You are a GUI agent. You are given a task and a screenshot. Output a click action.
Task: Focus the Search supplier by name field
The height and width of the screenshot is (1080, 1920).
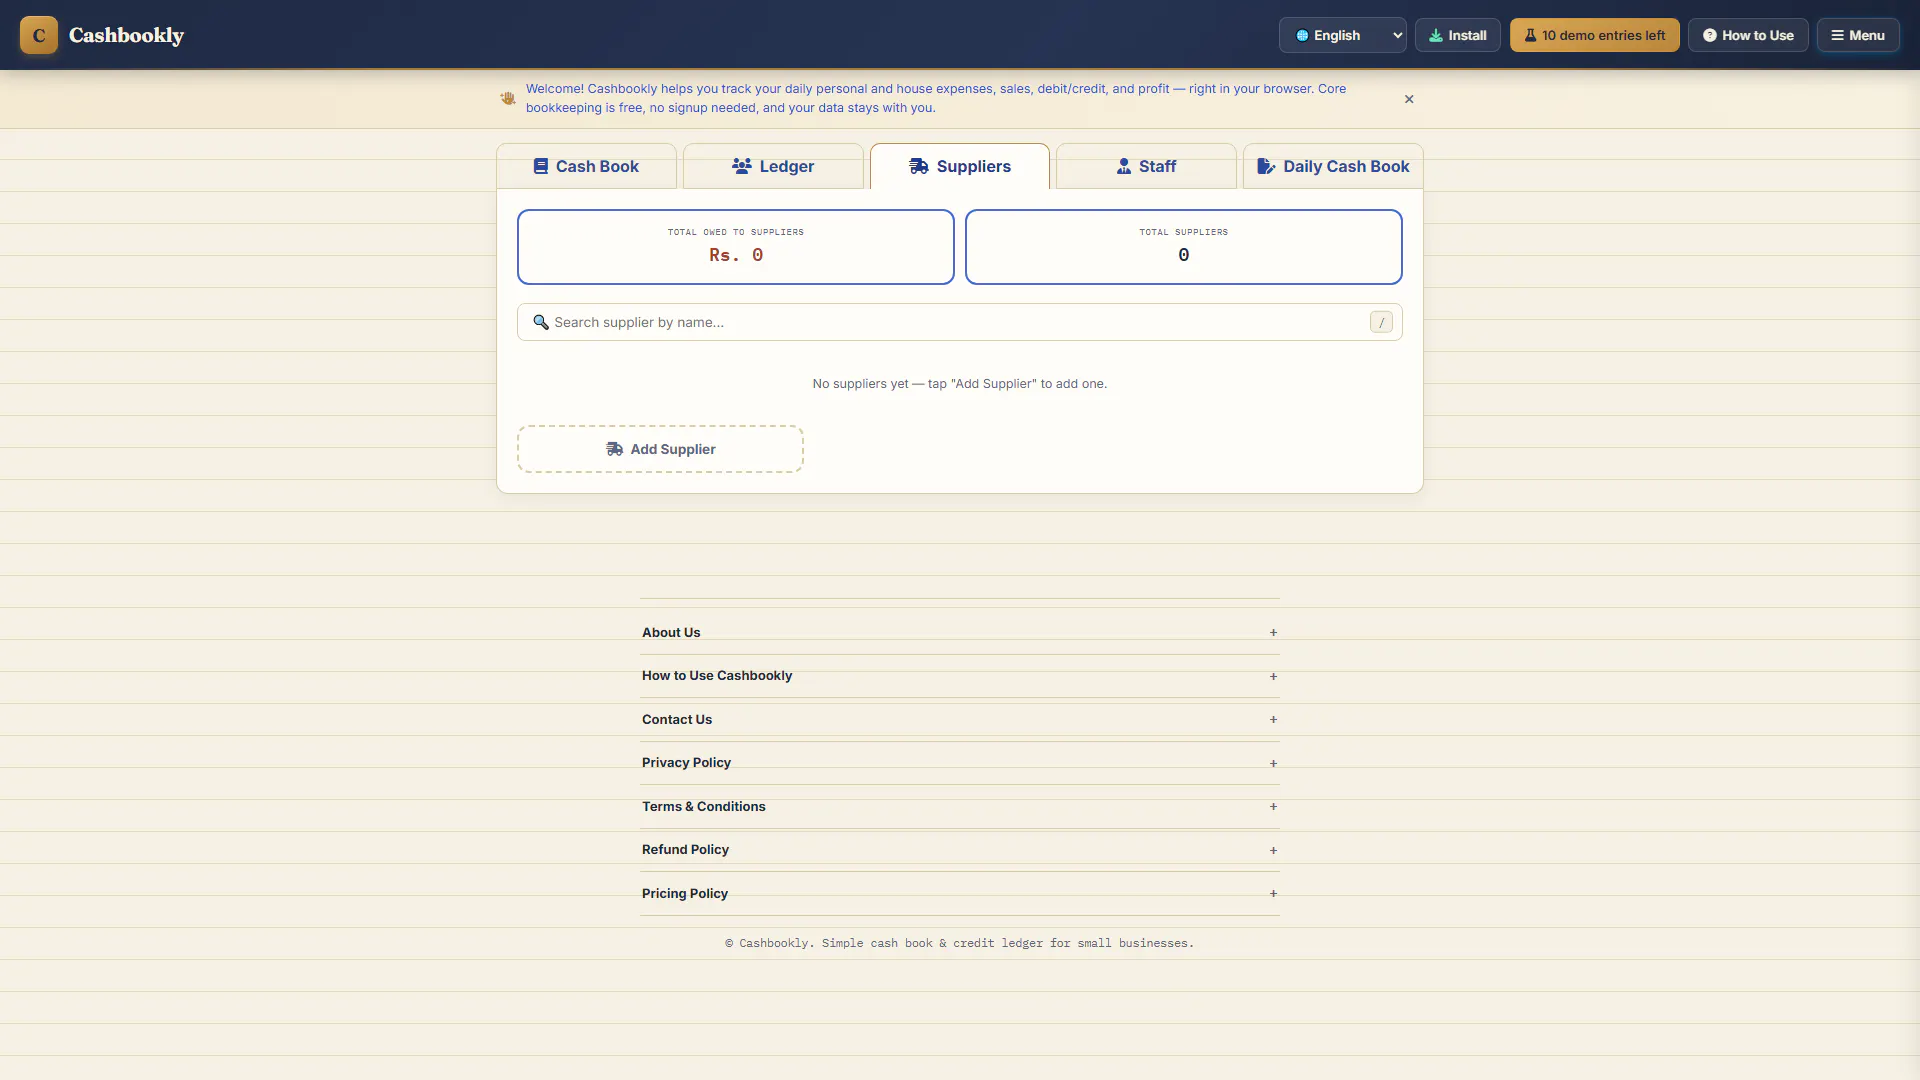point(960,322)
